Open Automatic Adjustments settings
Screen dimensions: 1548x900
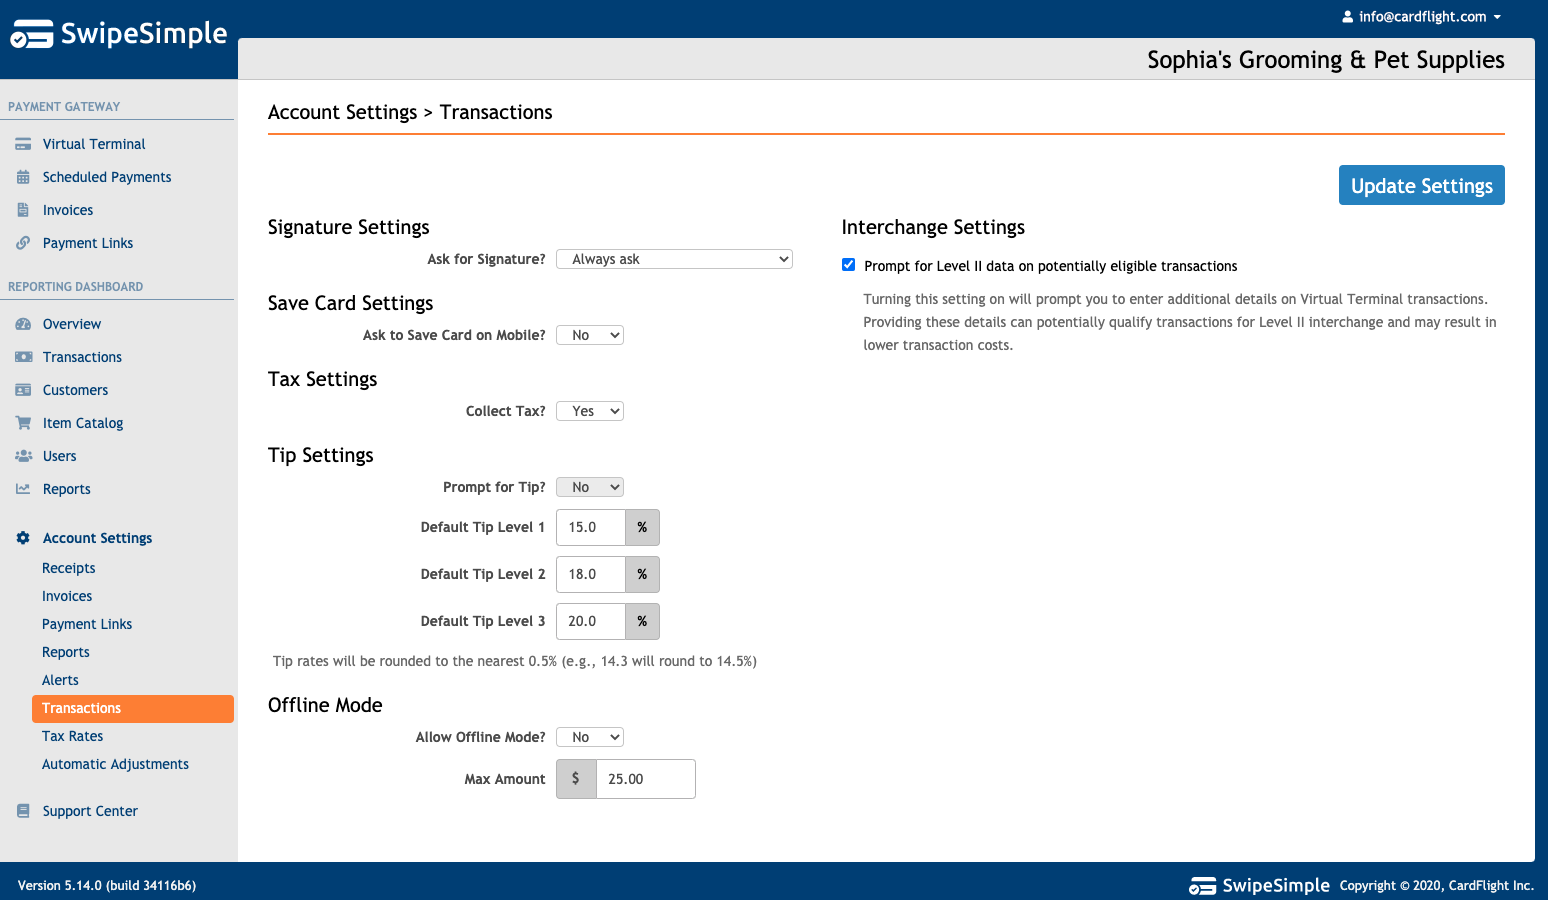[115, 764]
